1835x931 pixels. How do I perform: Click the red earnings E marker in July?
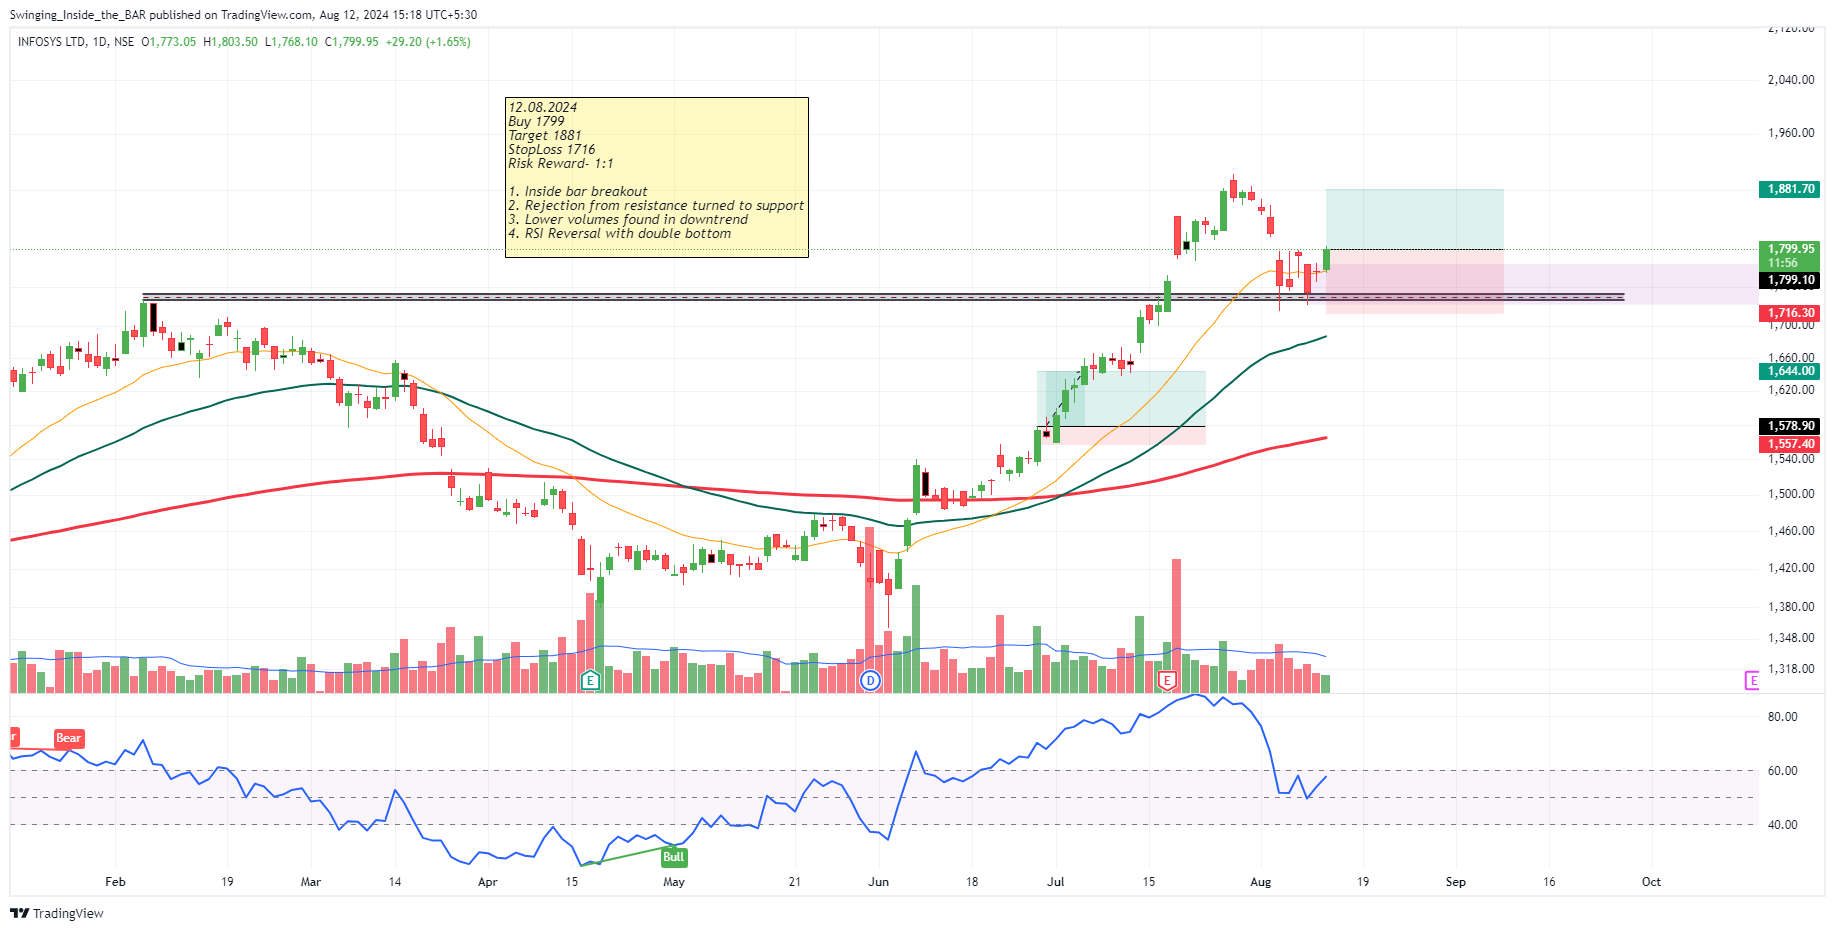click(1166, 681)
